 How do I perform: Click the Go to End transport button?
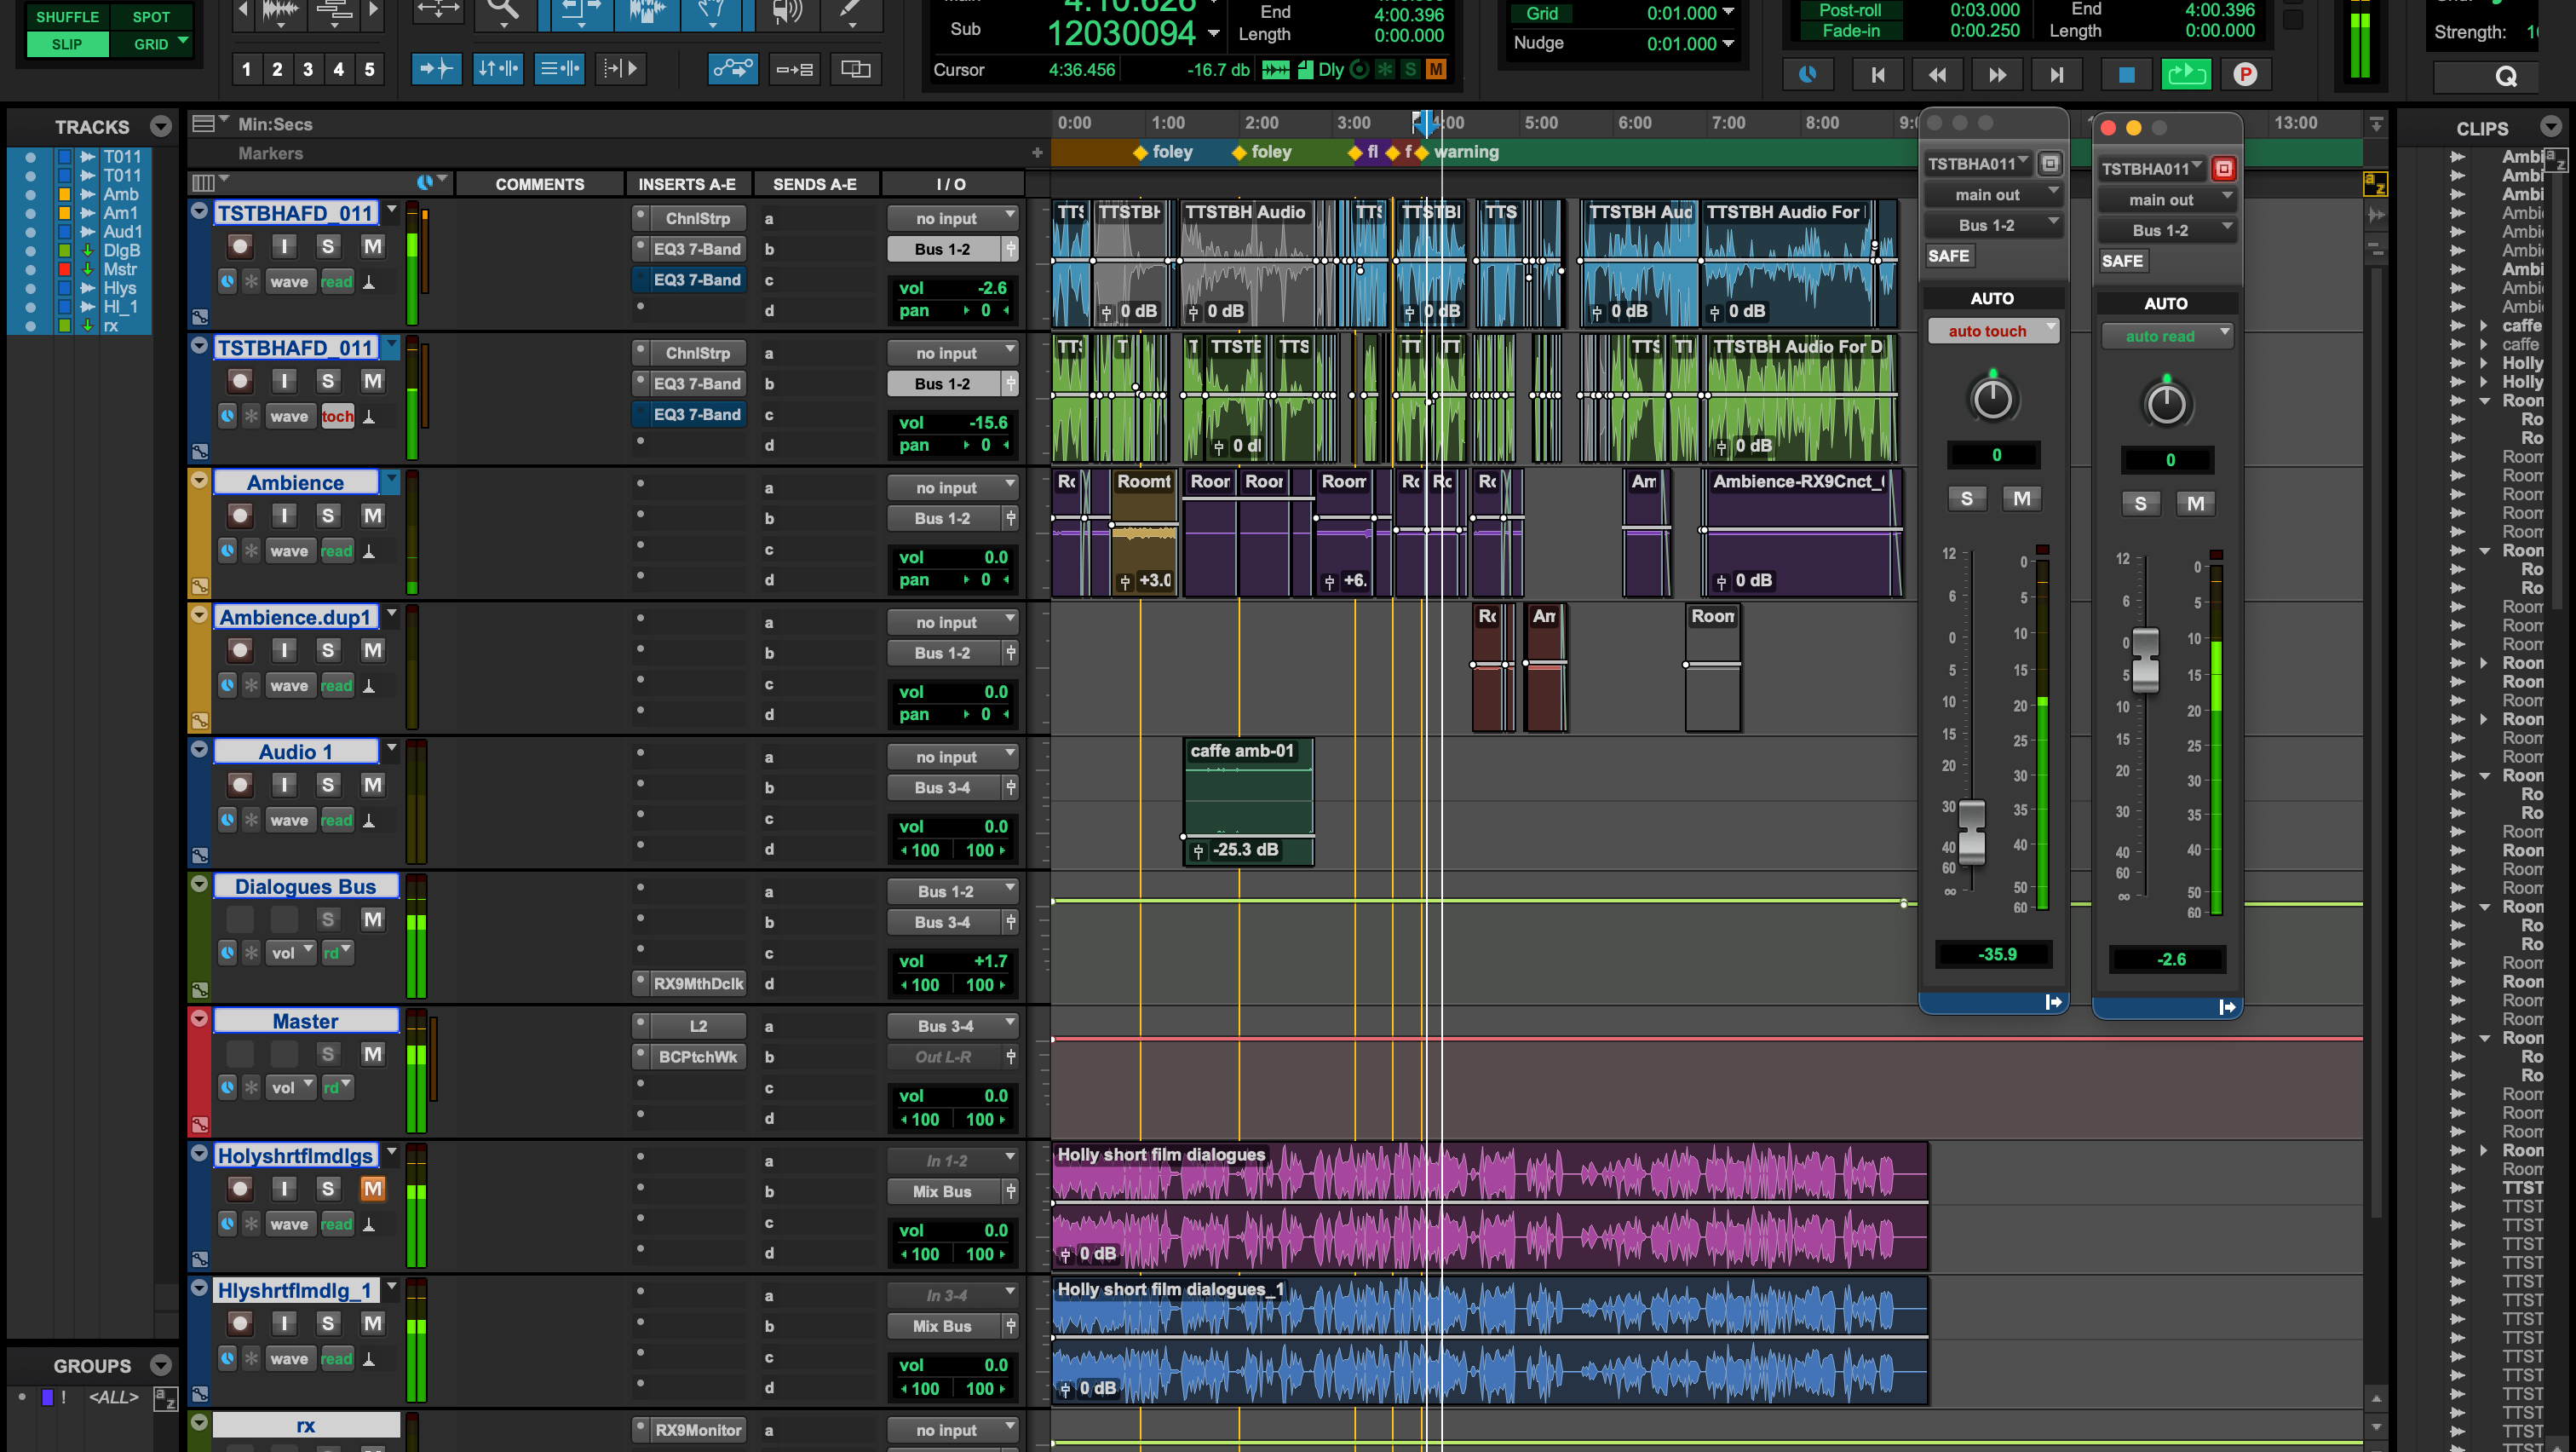[x=2057, y=75]
